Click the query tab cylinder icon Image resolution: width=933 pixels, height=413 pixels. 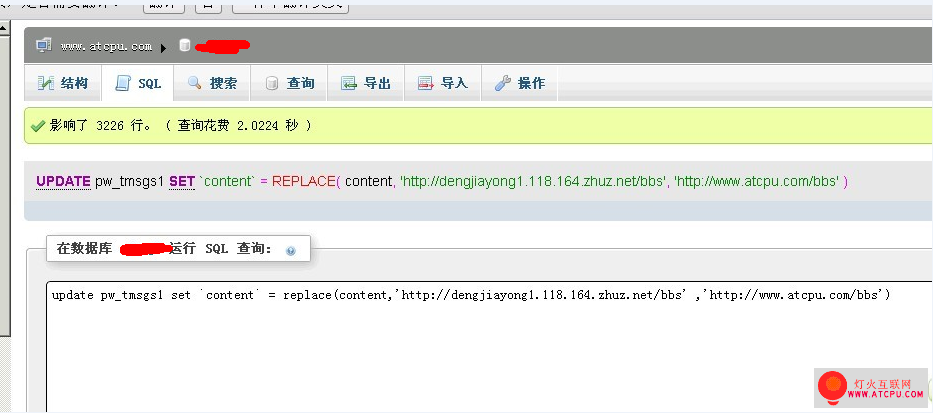coord(271,83)
